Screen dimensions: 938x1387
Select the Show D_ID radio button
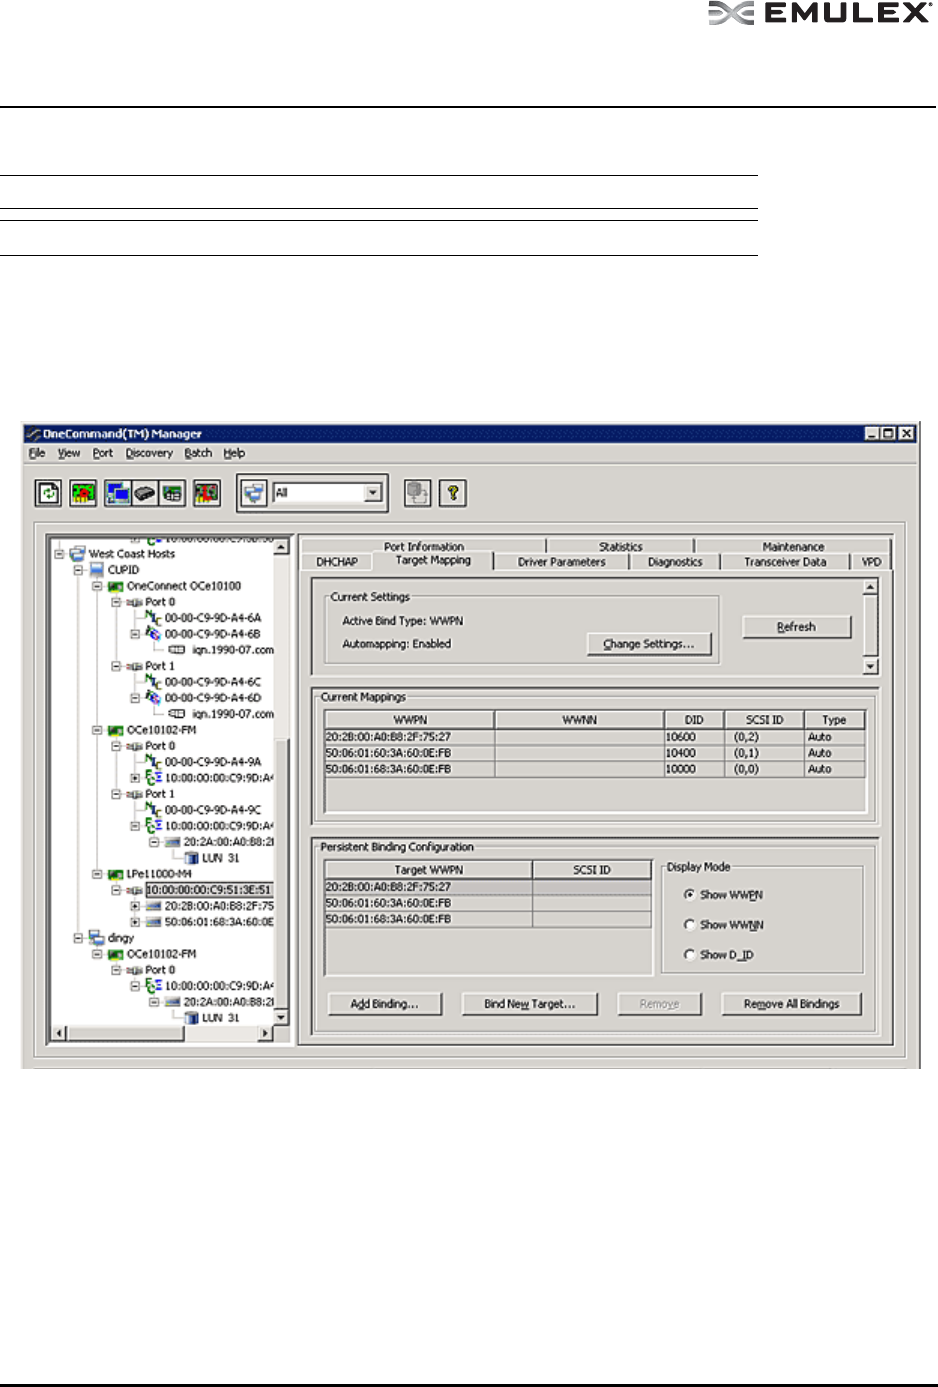point(689,955)
